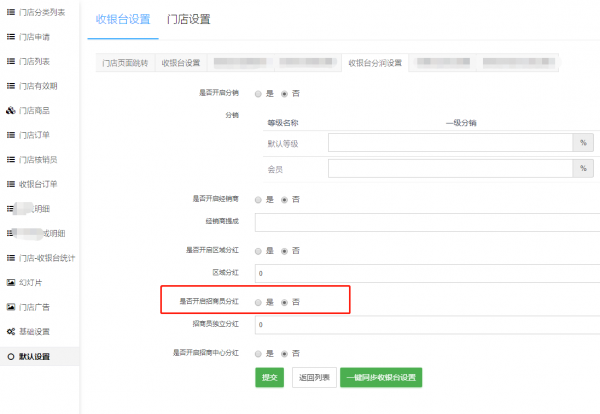Select 是 for 是否开启招商中心分红
The image size is (600, 414).
click(x=258, y=354)
